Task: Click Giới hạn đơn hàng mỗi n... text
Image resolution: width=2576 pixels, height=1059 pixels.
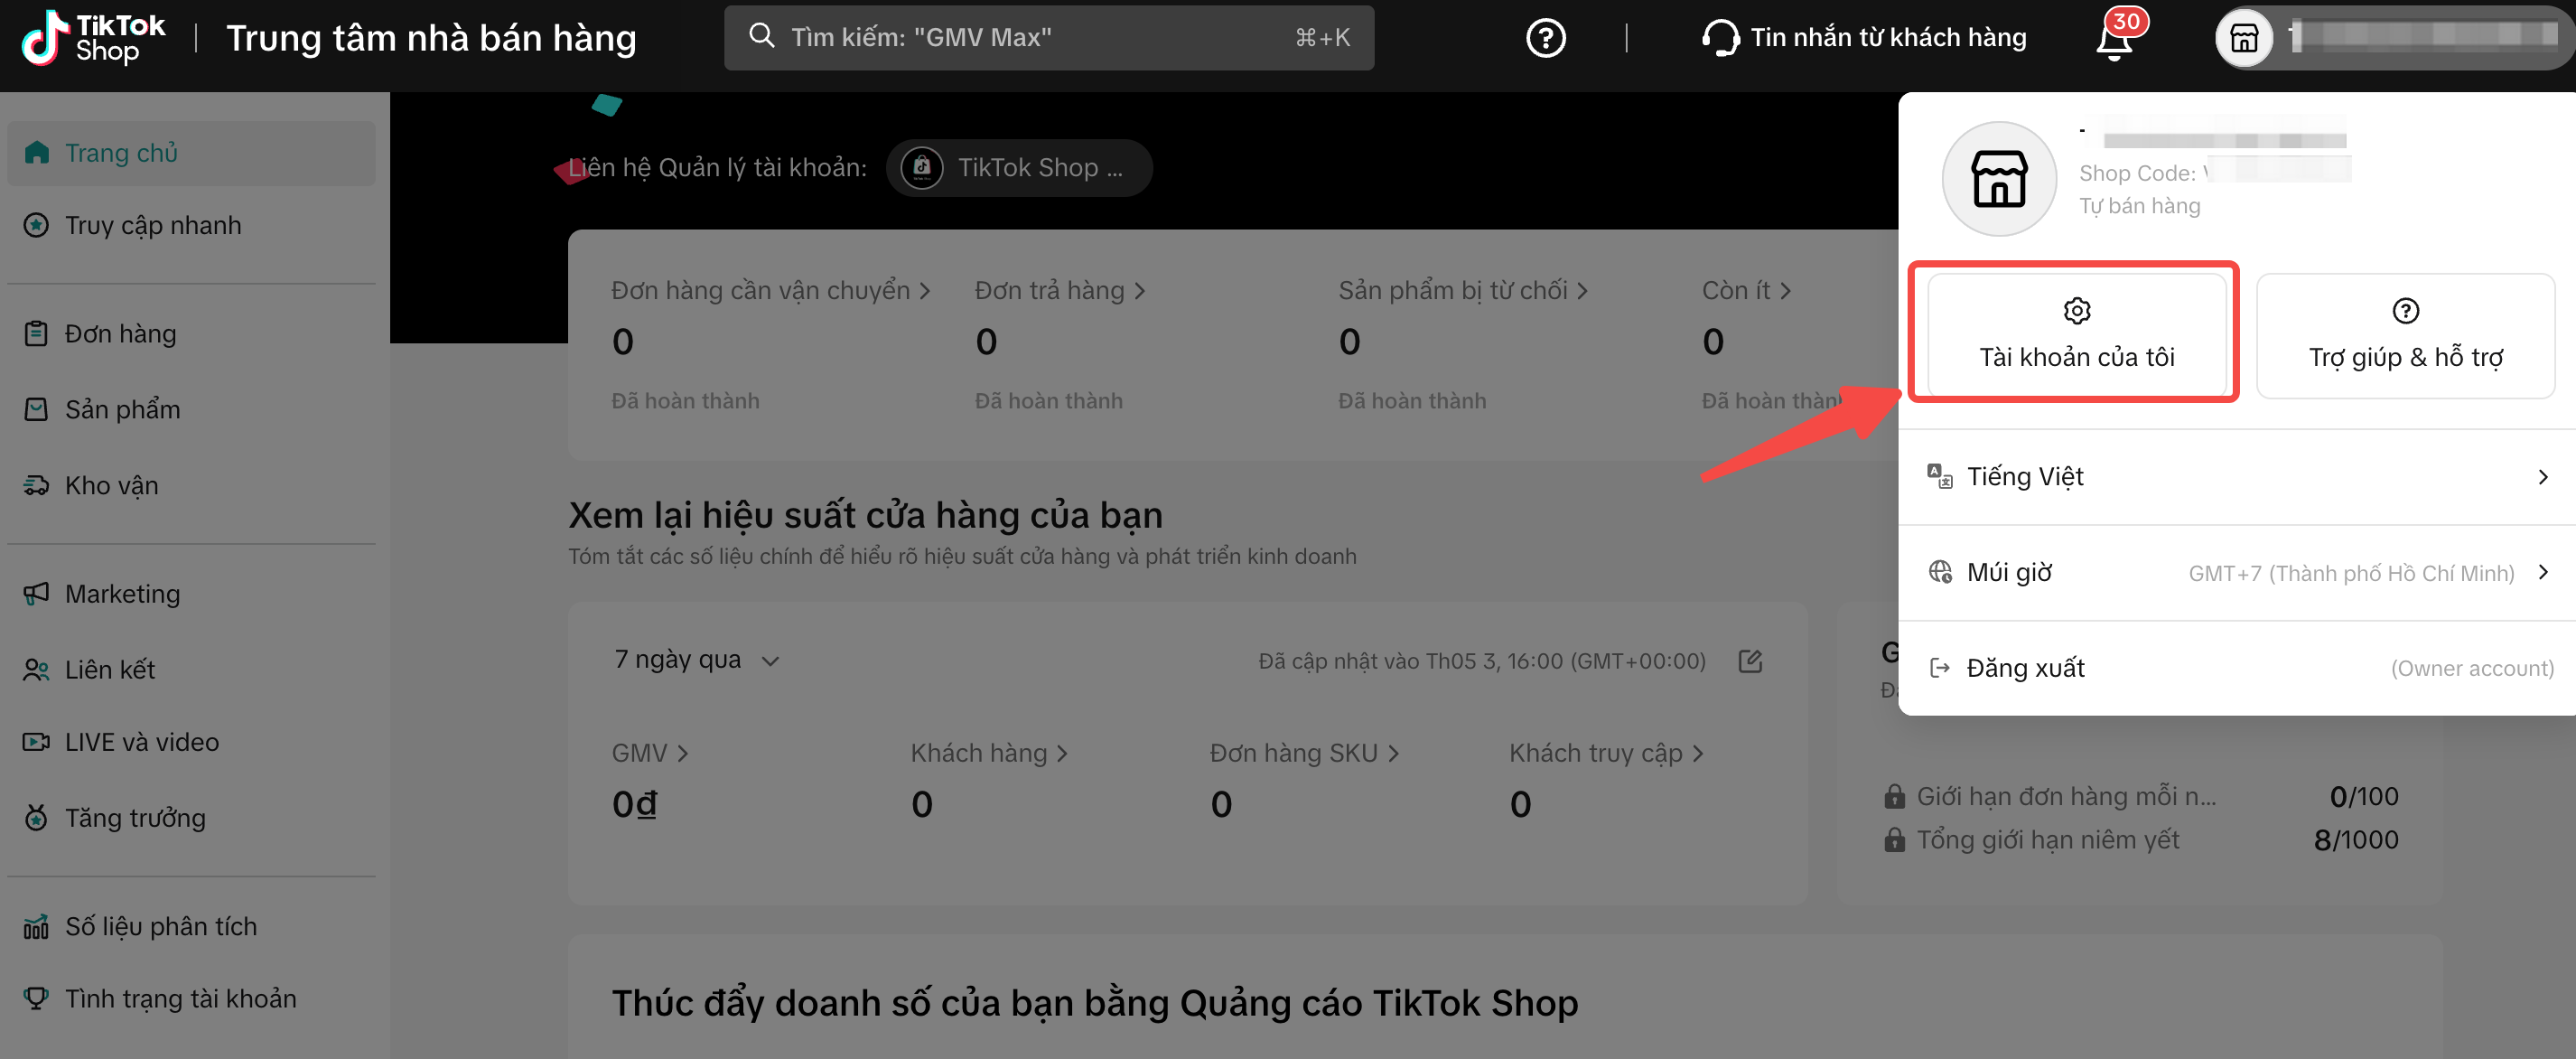Action: point(2066,796)
